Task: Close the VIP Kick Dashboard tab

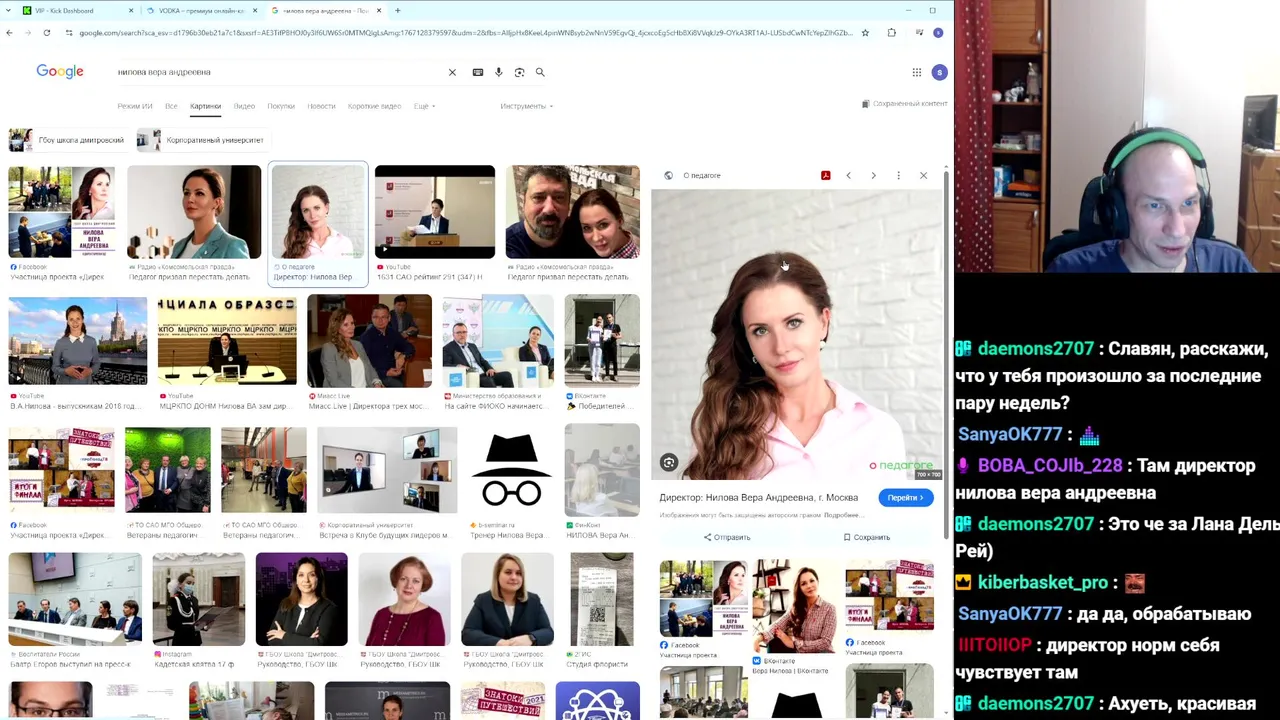Action: (x=131, y=10)
